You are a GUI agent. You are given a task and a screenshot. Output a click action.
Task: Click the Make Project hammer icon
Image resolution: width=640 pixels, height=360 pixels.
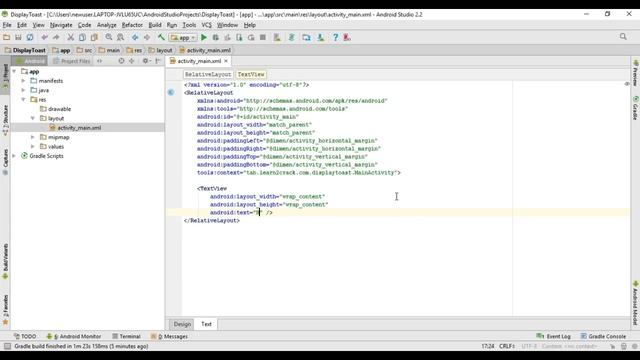161,37
